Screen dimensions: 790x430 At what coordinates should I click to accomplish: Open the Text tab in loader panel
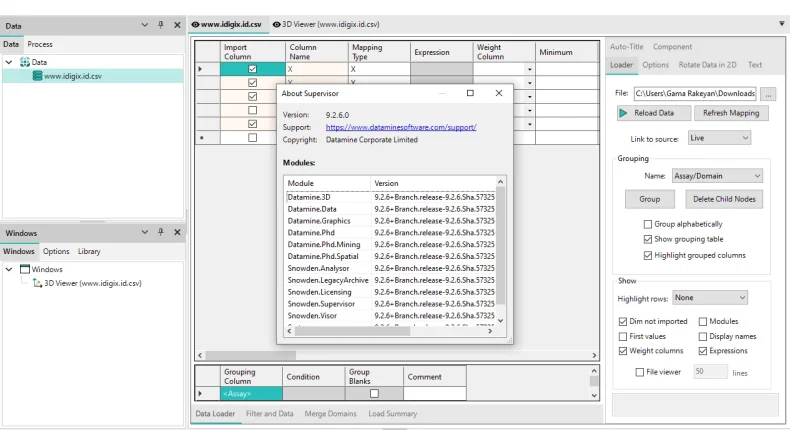(x=755, y=65)
